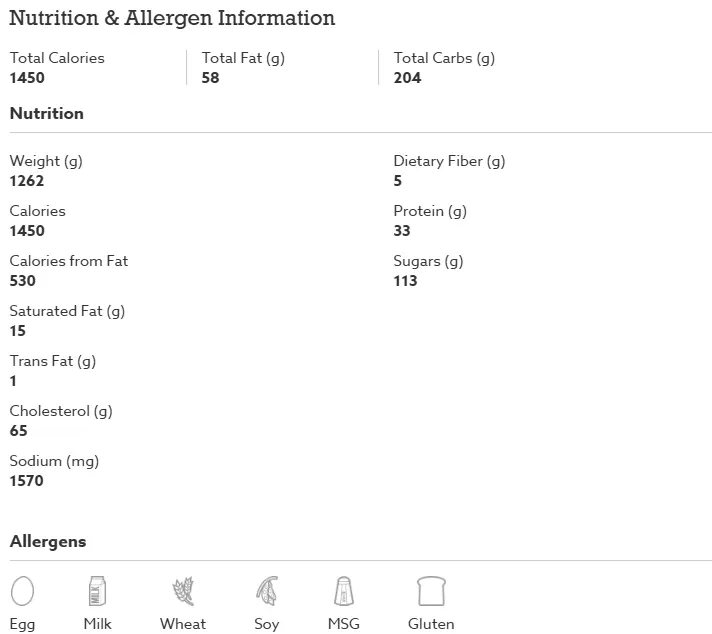
Task: Select the Total Fat value 58
Action: 210,78
